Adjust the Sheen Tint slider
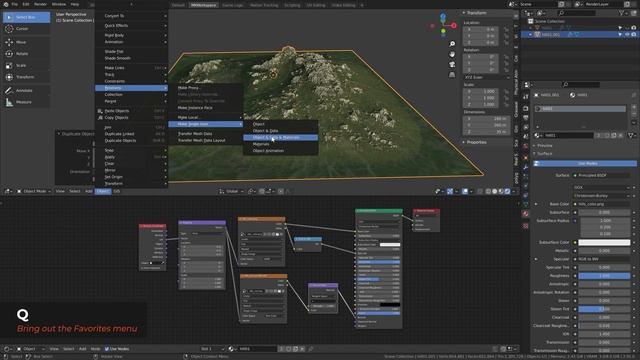The height and width of the screenshot is (360, 640). [604, 309]
